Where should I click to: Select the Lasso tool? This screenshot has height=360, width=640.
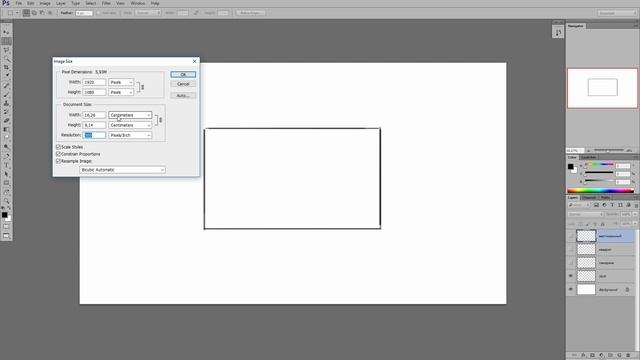coord(6,50)
